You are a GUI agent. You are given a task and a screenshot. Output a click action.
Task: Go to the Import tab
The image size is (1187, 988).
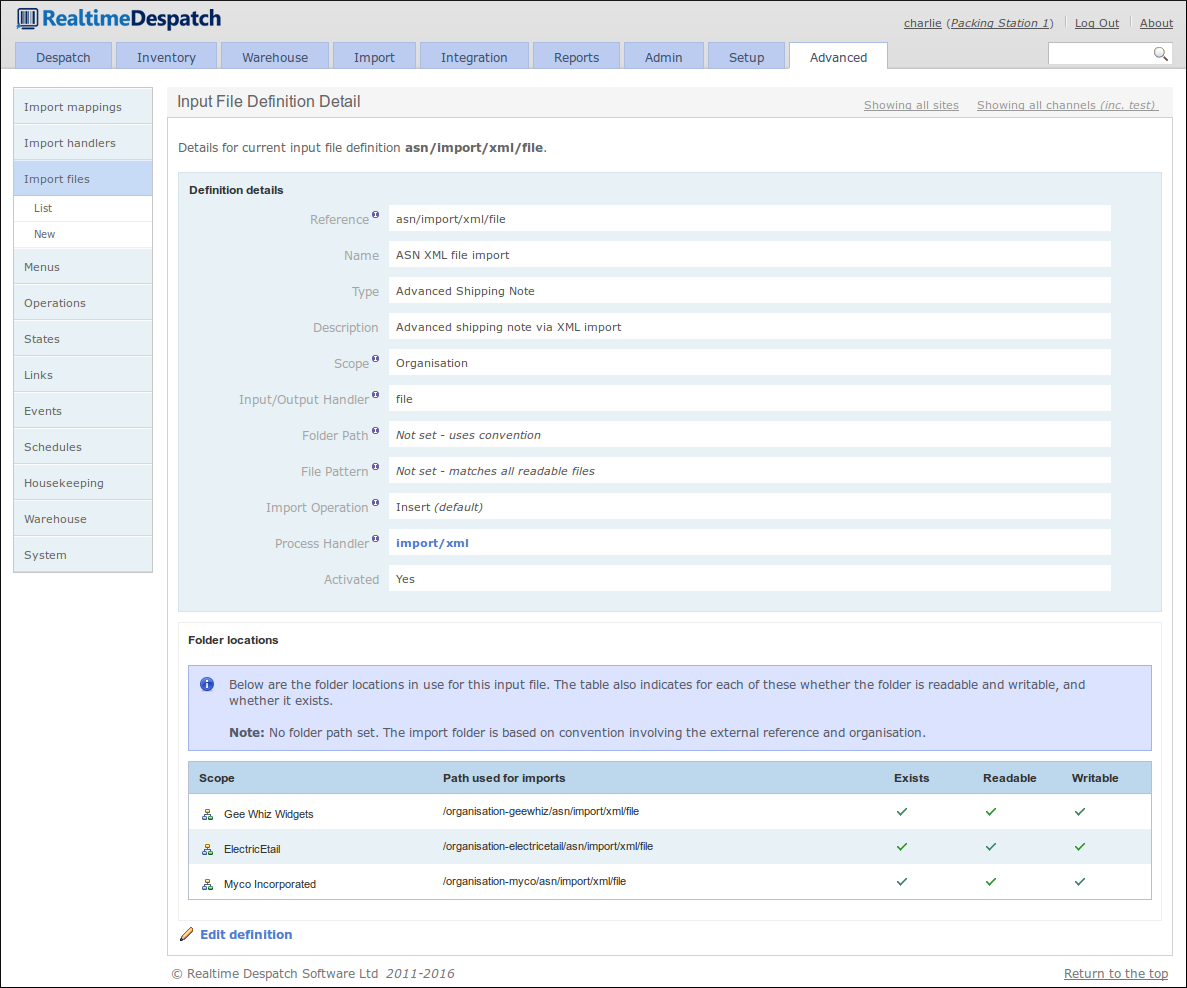(374, 57)
